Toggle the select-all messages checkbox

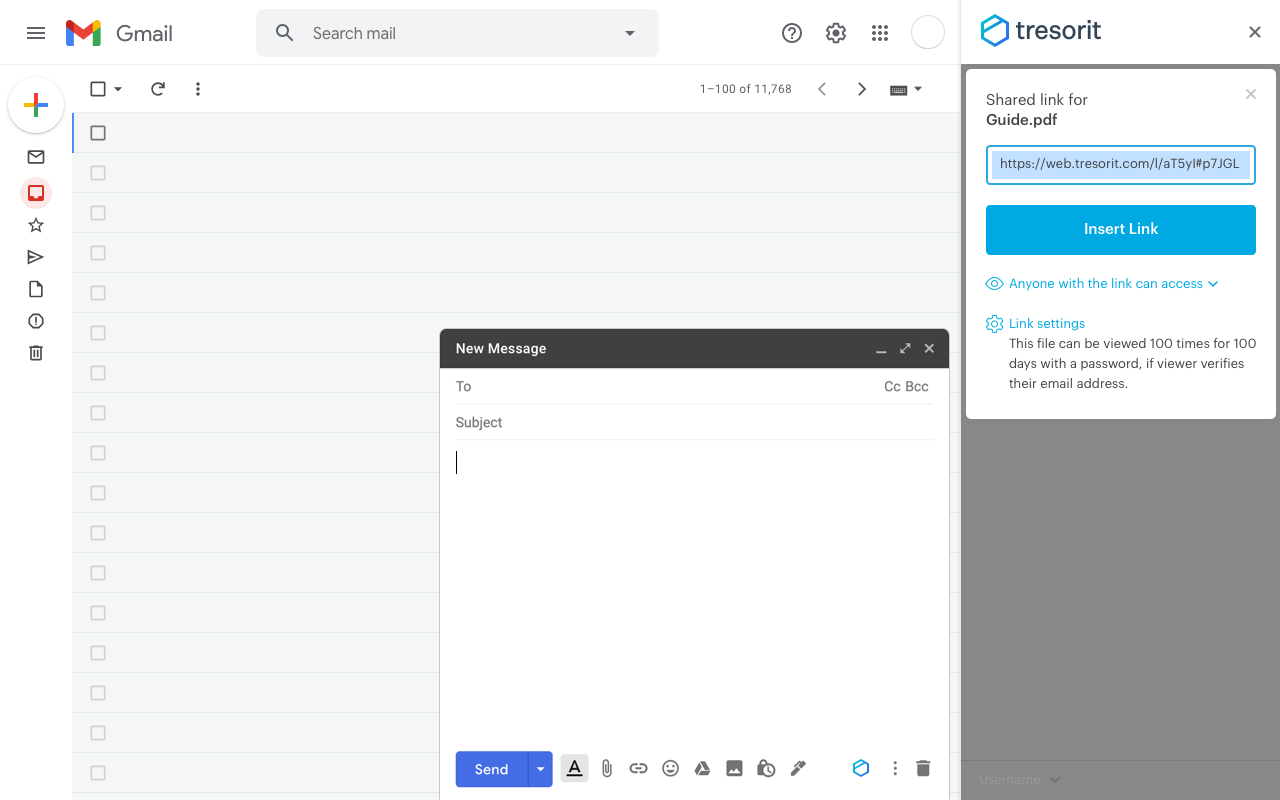coord(97,89)
